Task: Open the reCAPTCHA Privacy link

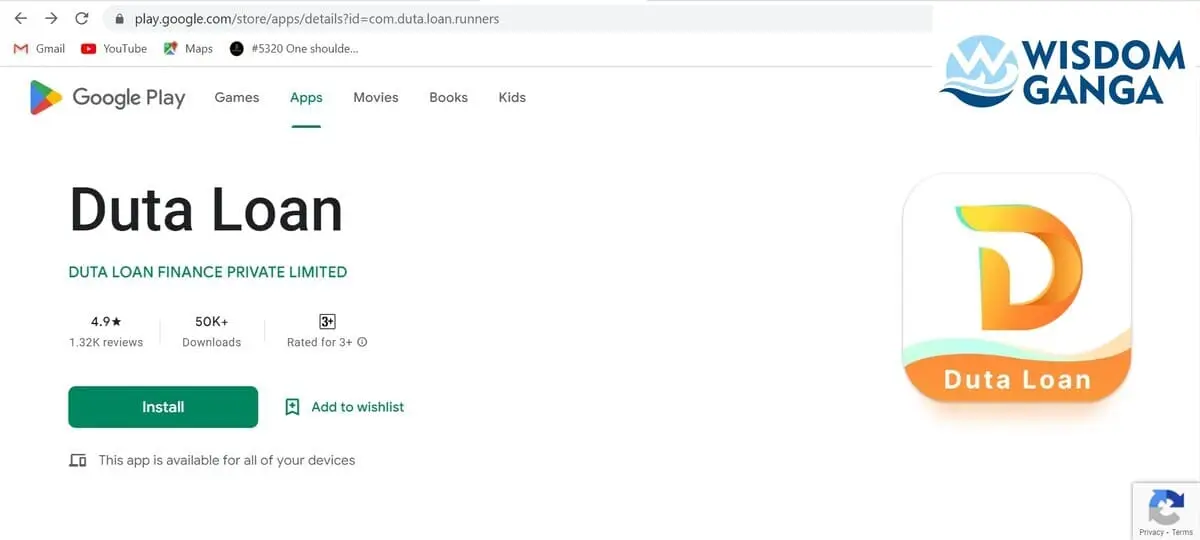Action: pyautogui.click(x=1151, y=533)
